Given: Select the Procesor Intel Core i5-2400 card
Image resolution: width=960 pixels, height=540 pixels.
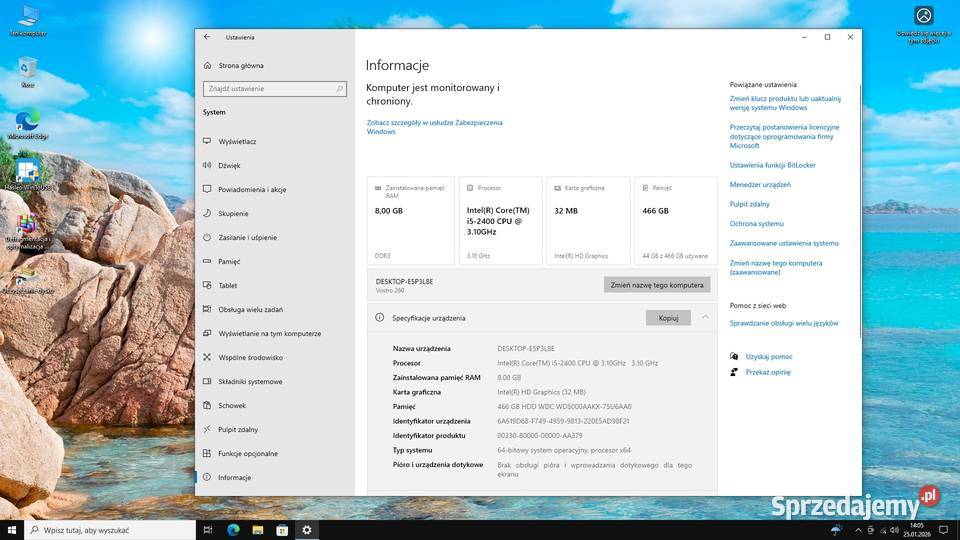Looking at the screenshot, I should (x=500, y=221).
